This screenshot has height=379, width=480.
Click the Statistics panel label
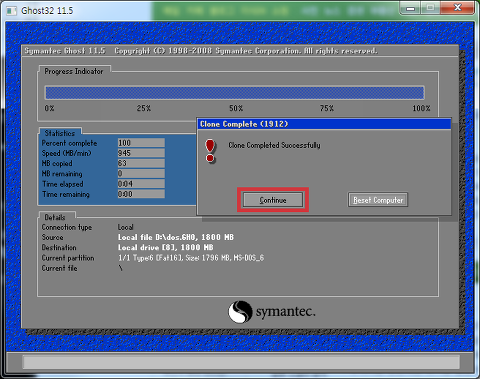[x=60, y=133]
